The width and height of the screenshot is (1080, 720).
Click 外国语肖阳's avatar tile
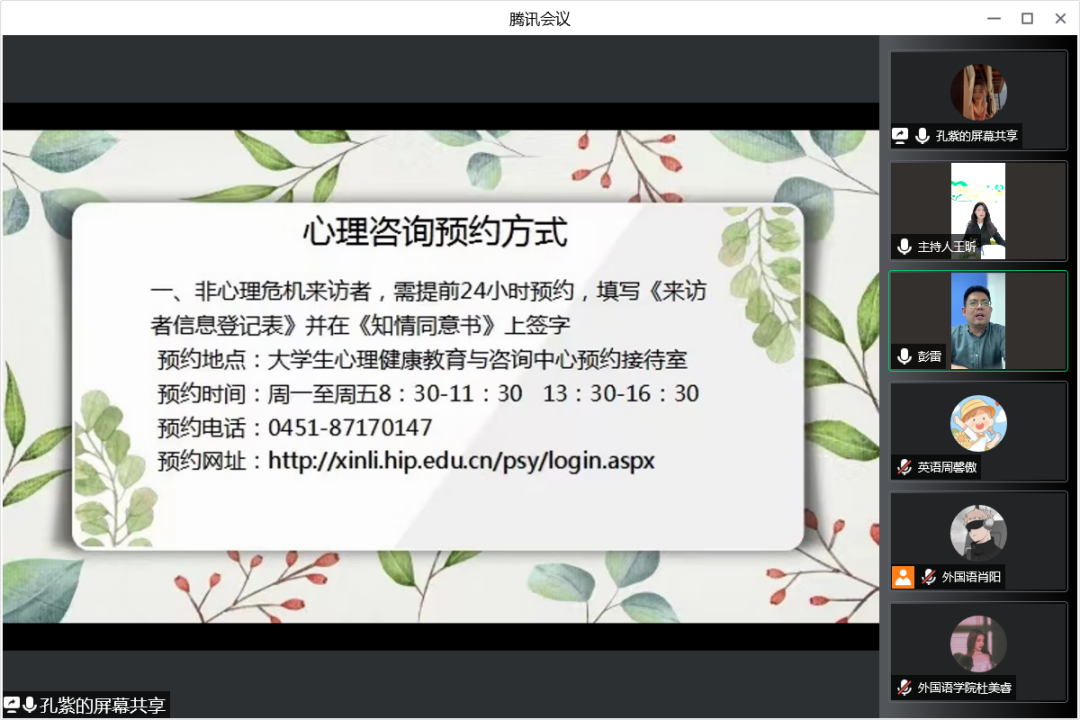pyautogui.click(x=978, y=533)
